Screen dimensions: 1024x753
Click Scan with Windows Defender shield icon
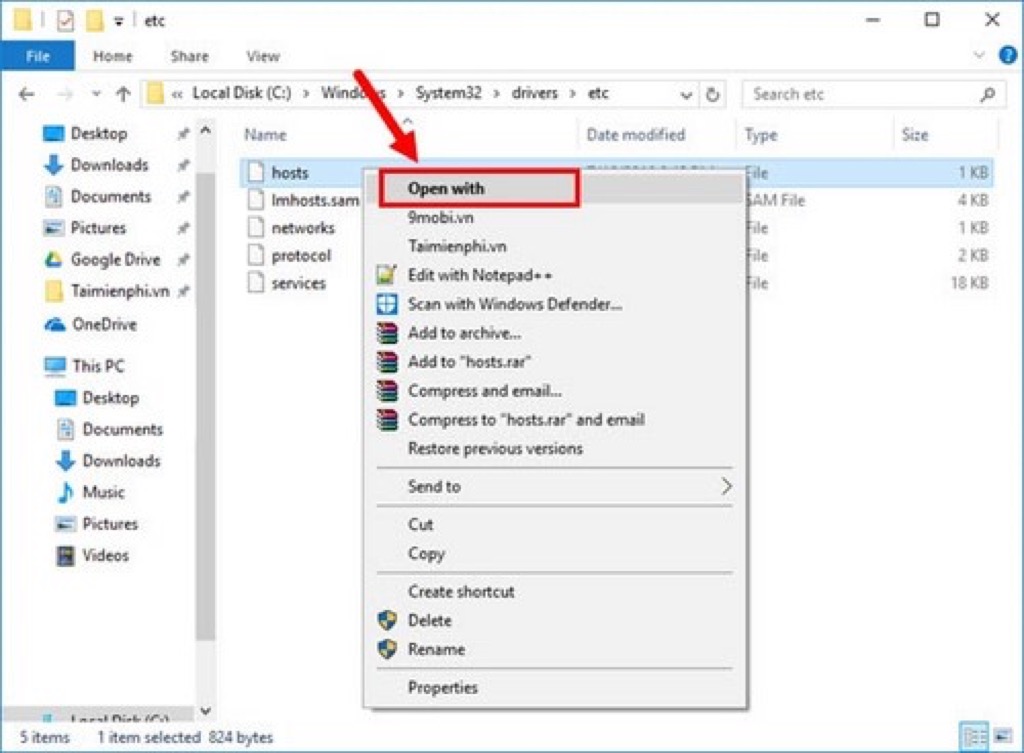point(387,304)
